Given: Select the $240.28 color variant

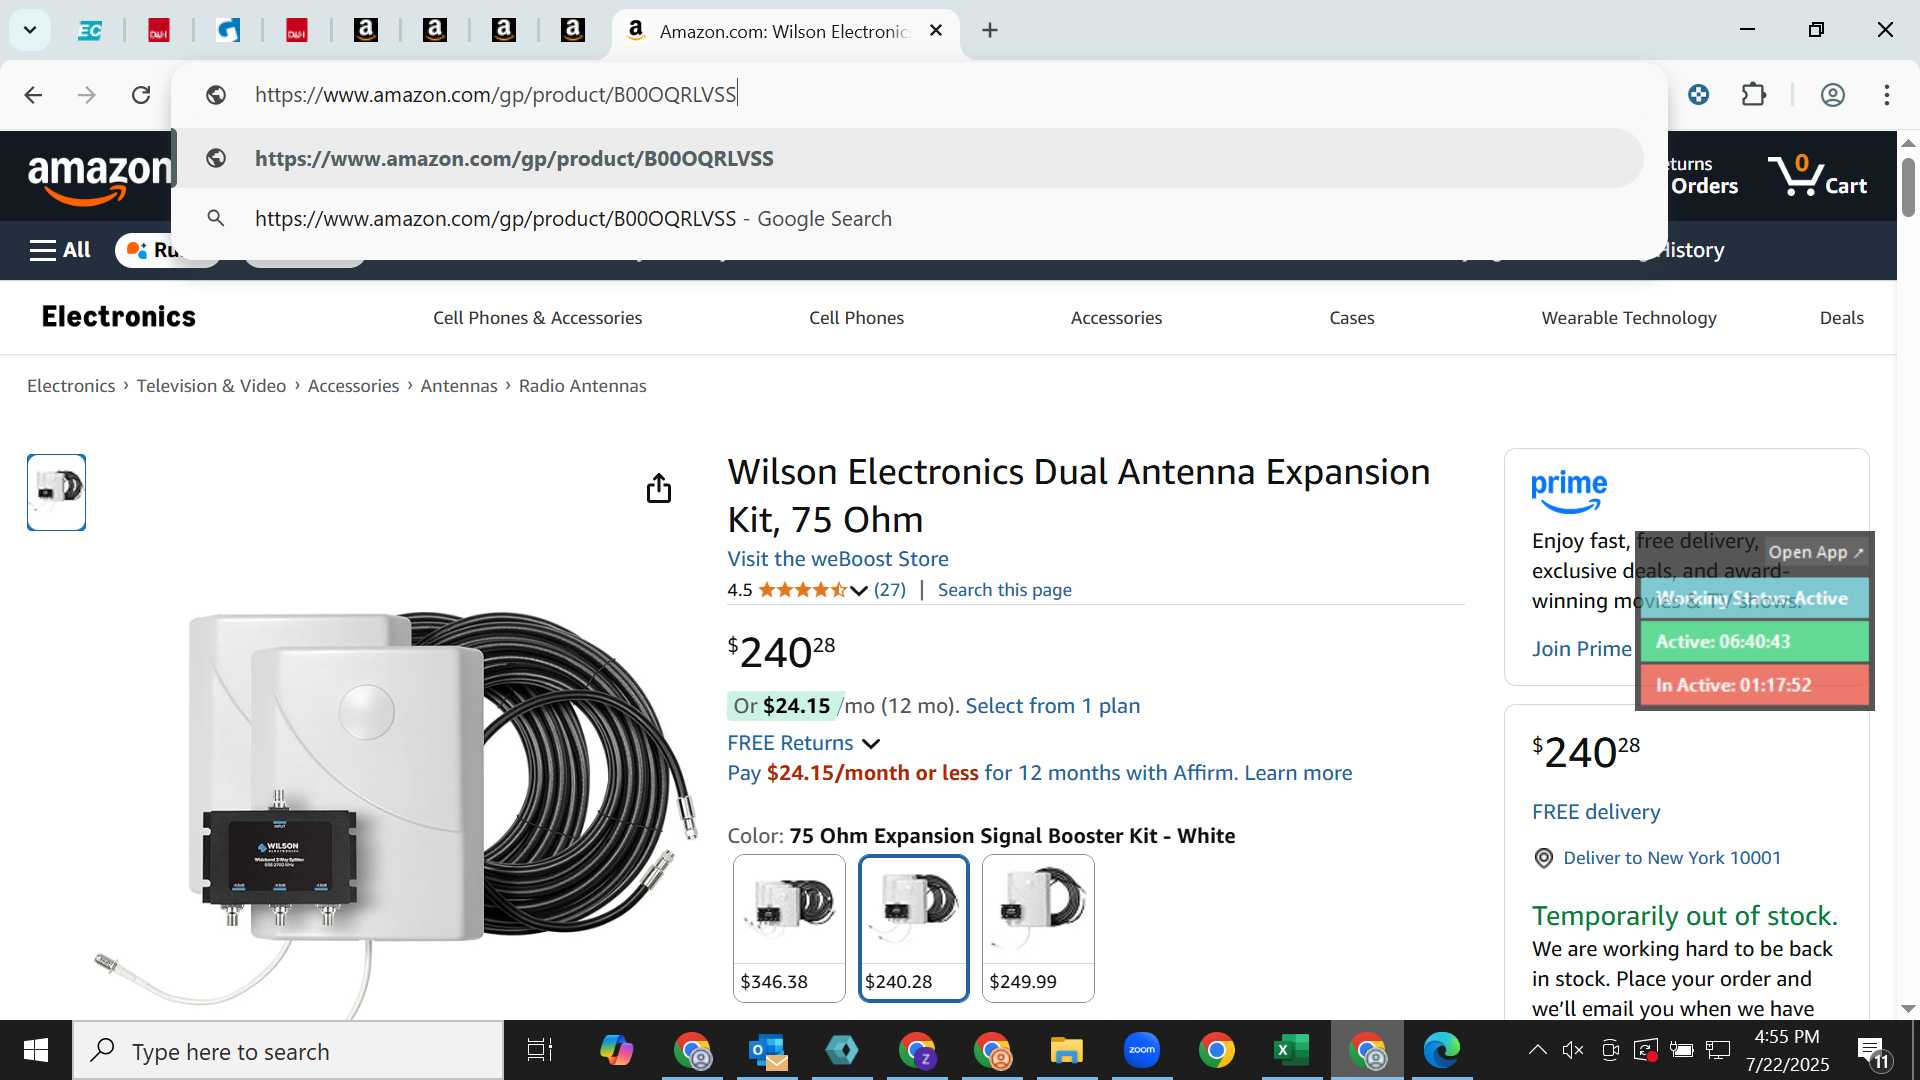Looking at the screenshot, I should click(913, 928).
